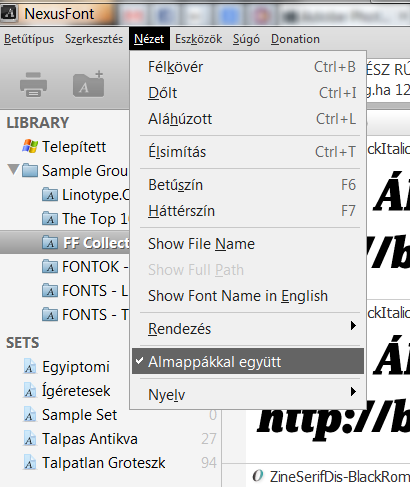Screen dimensions: 410x487
Task: Click the folder icon beside Linotype
Action: pyautogui.click(x=50, y=195)
